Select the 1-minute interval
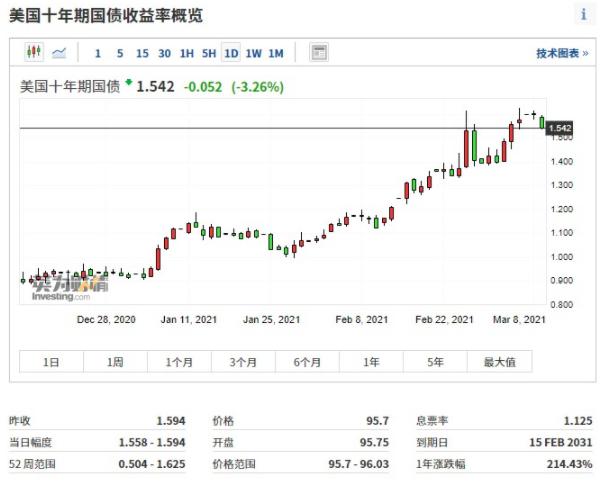The width and height of the screenshot is (604, 484). tap(98, 53)
